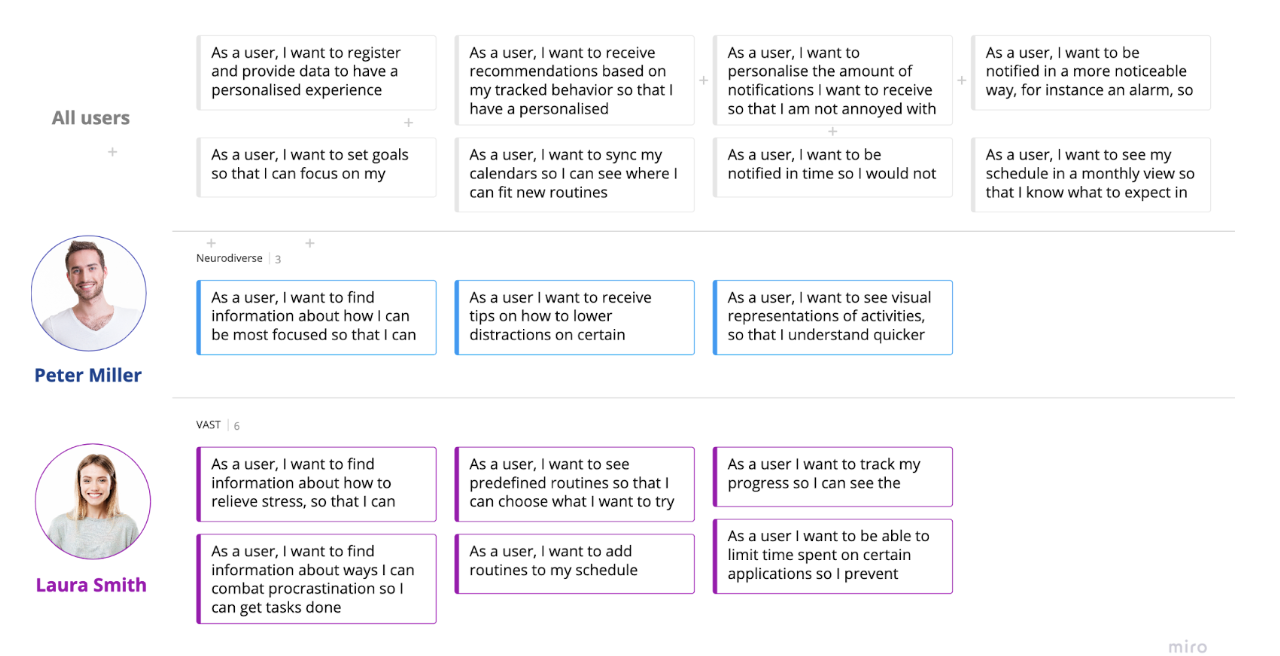Image resolution: width=1280 pixels, height=656 pixels.
Task: Select the track my progress card
Action: (x=832, y=474)
